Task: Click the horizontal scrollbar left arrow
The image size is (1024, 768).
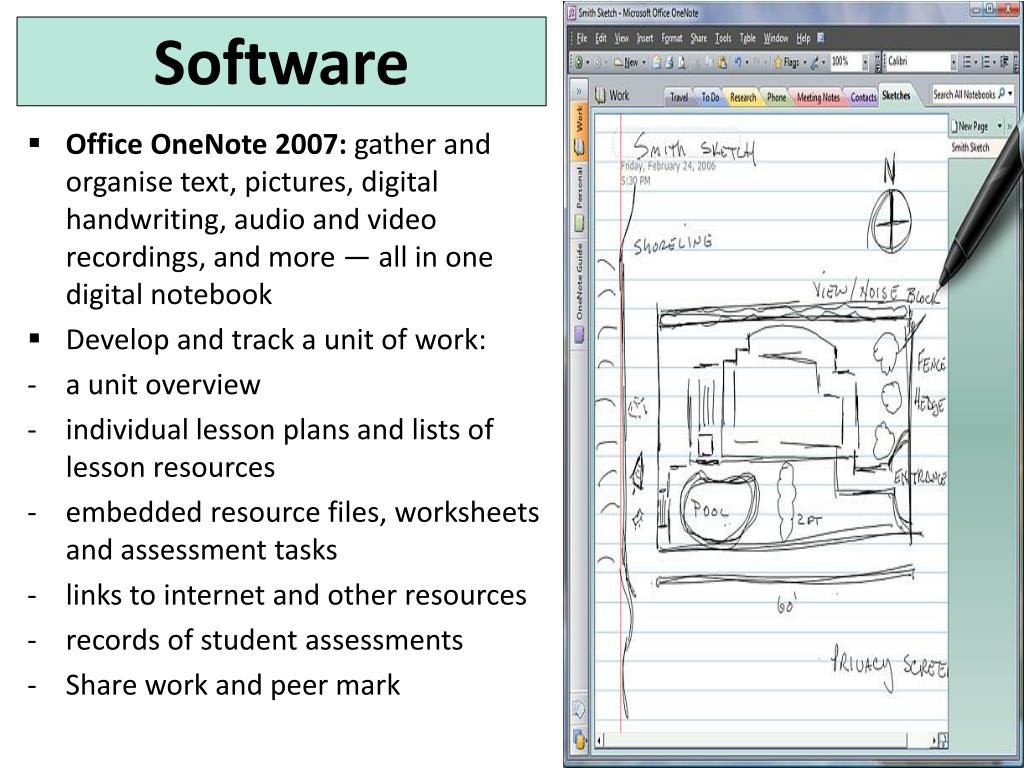Action: [x=601, y=741]
